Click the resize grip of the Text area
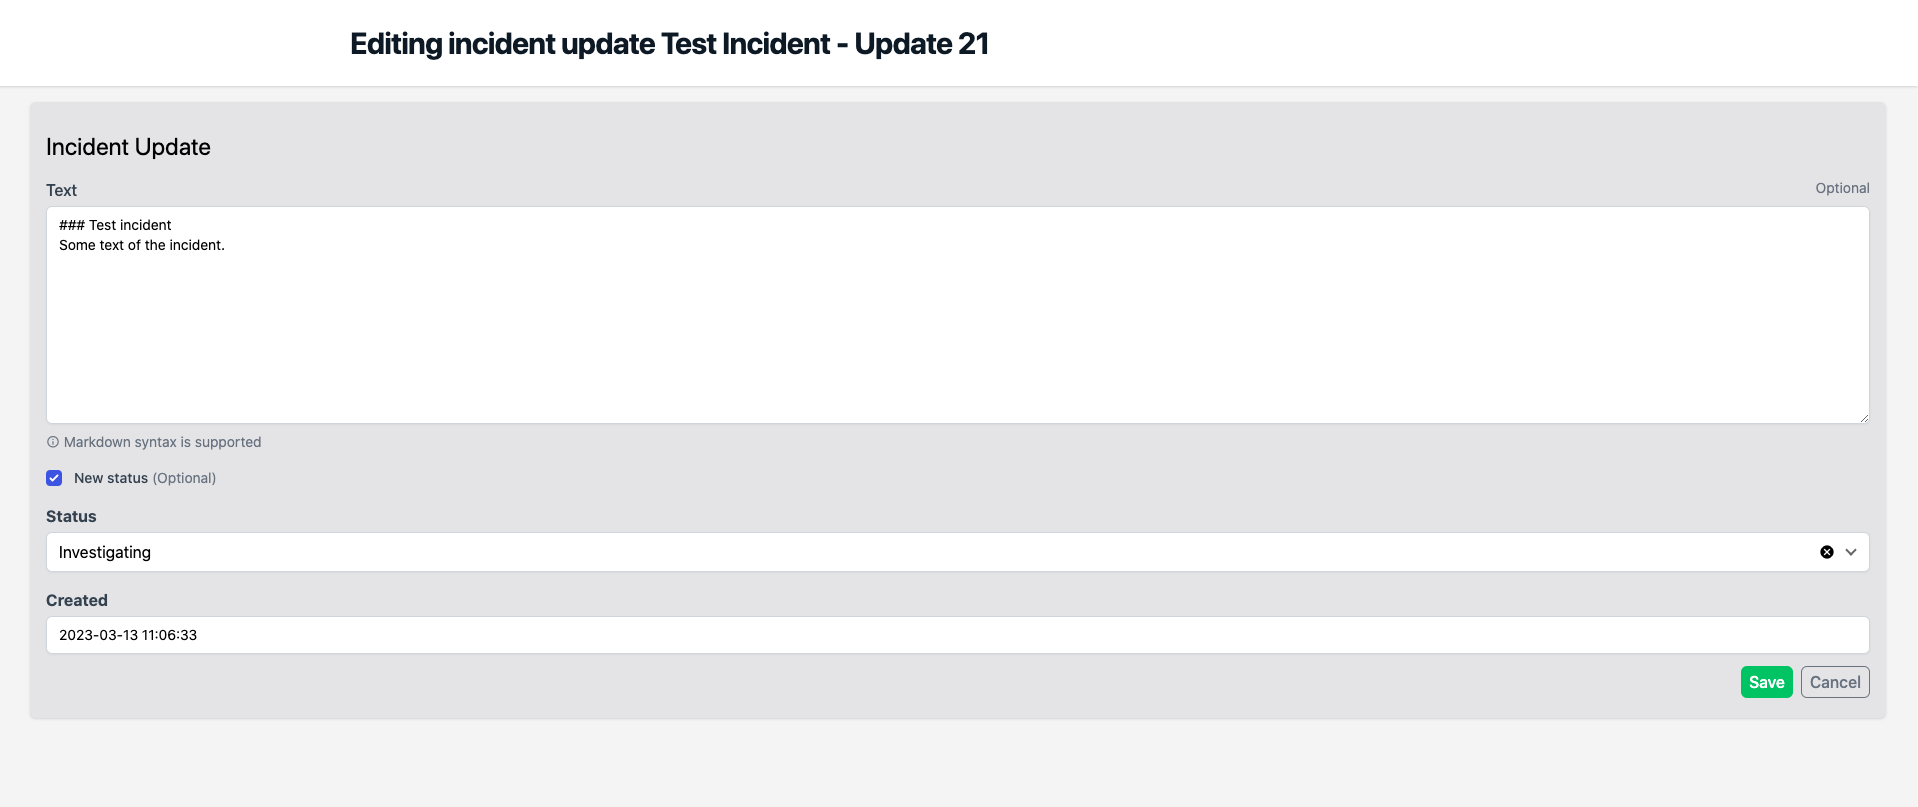 pos(1863,418)
